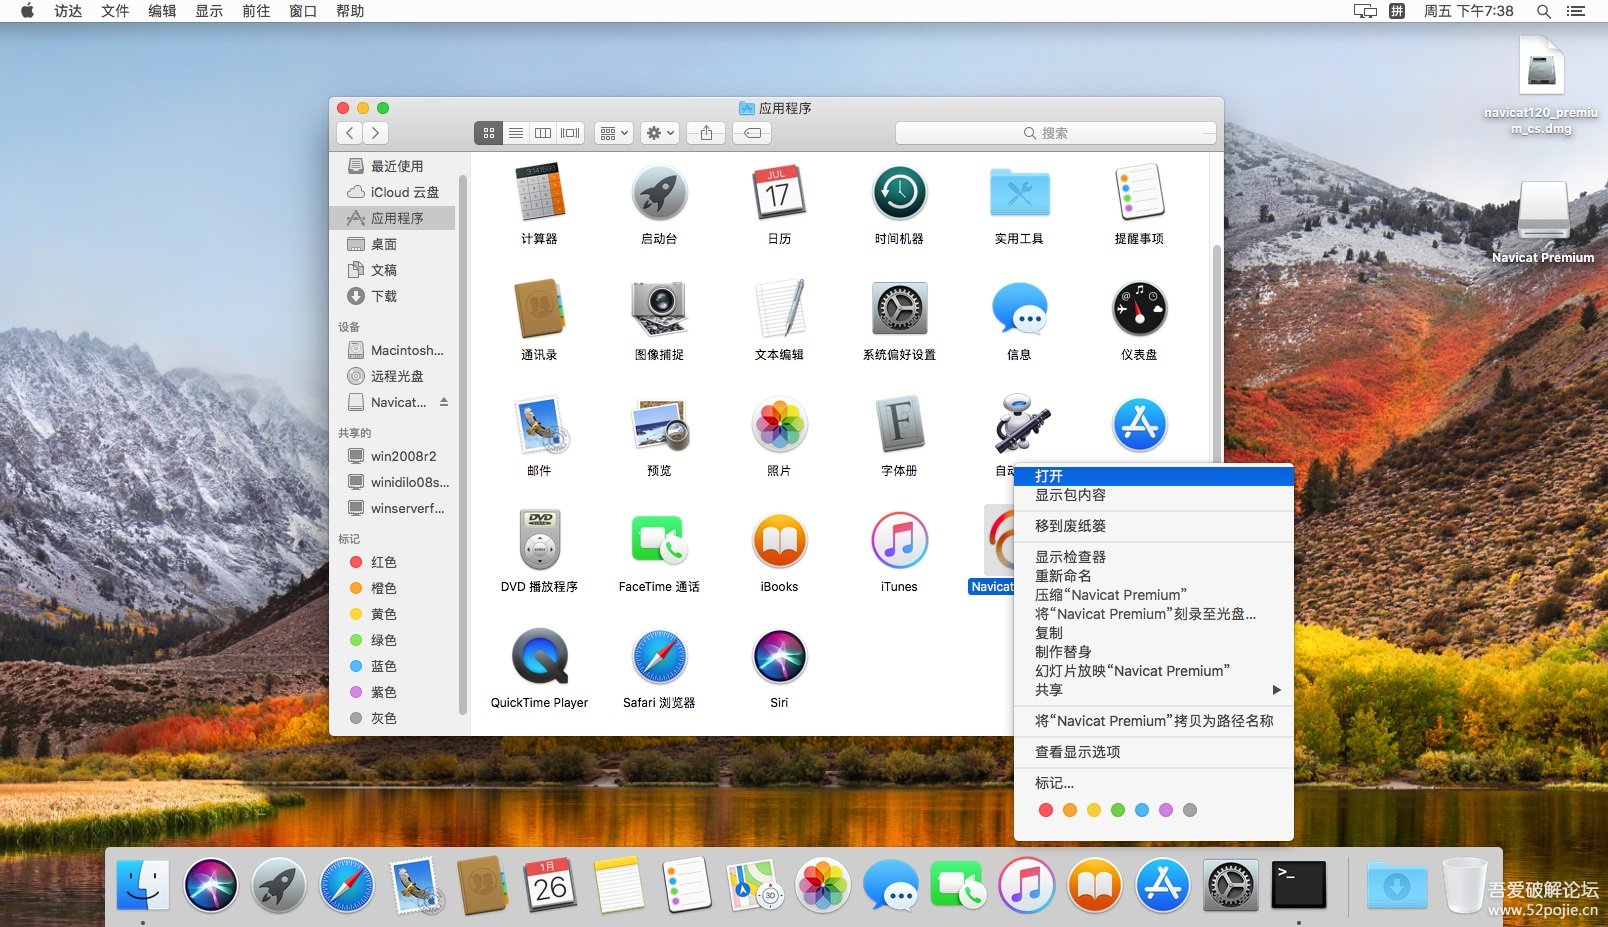The width and height of the screenshot is (1608, 927).
Task: Select the 邮件 app icon in Finder window
Action: click(539, 424)
